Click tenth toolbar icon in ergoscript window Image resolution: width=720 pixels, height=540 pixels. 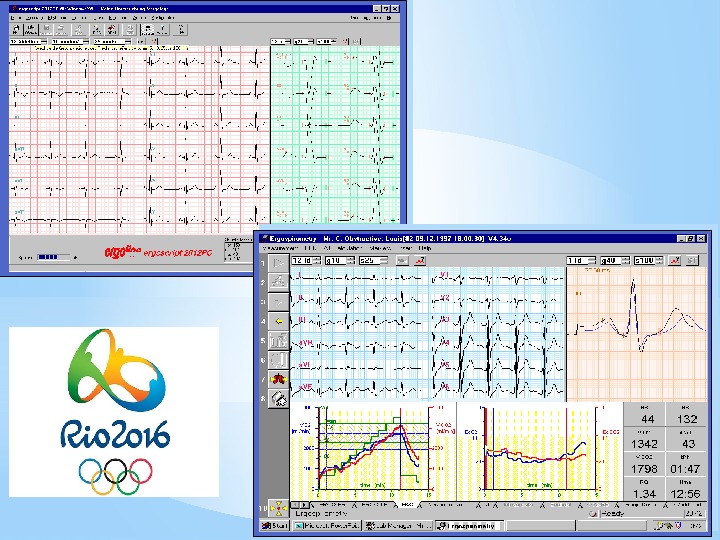pos(163,30)
